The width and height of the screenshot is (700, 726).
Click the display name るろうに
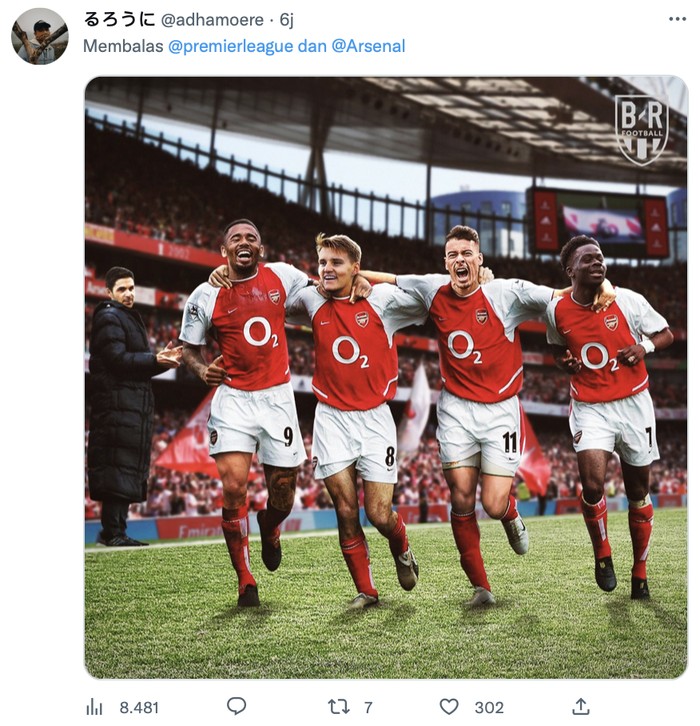click(118, 20)
